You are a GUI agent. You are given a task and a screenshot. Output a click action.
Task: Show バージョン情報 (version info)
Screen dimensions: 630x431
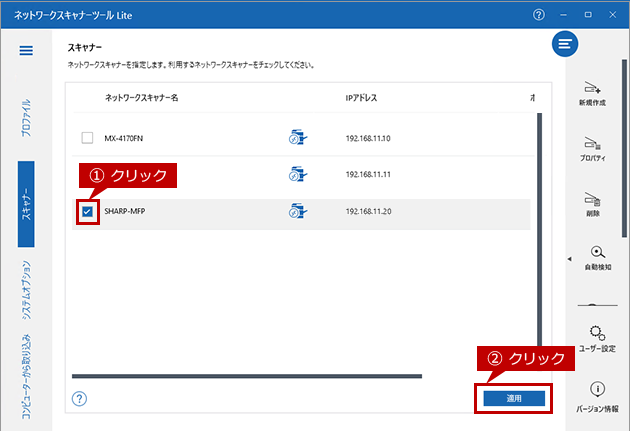point(597,397)
